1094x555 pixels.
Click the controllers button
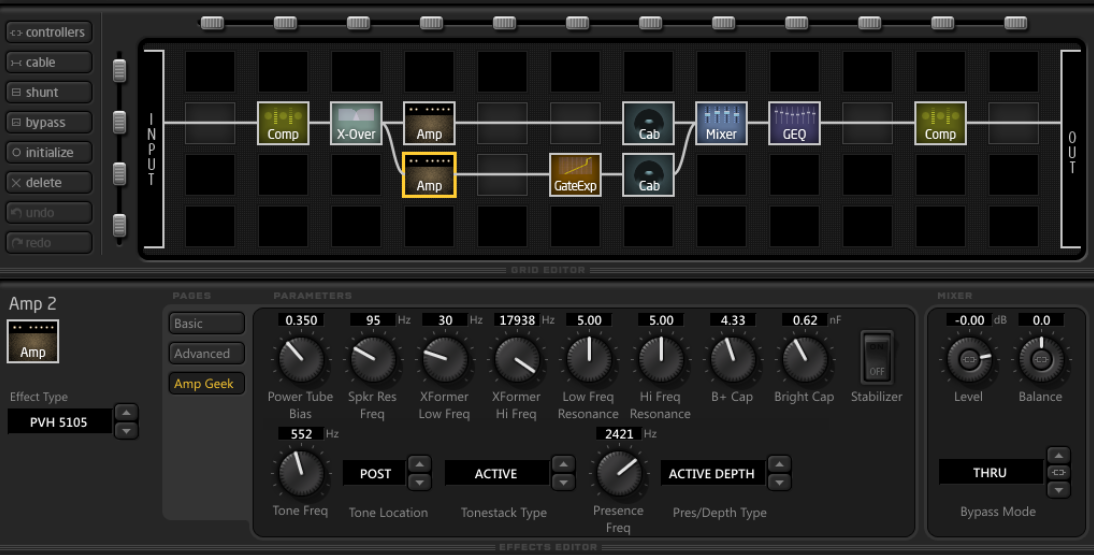click(x=49, y=32)
